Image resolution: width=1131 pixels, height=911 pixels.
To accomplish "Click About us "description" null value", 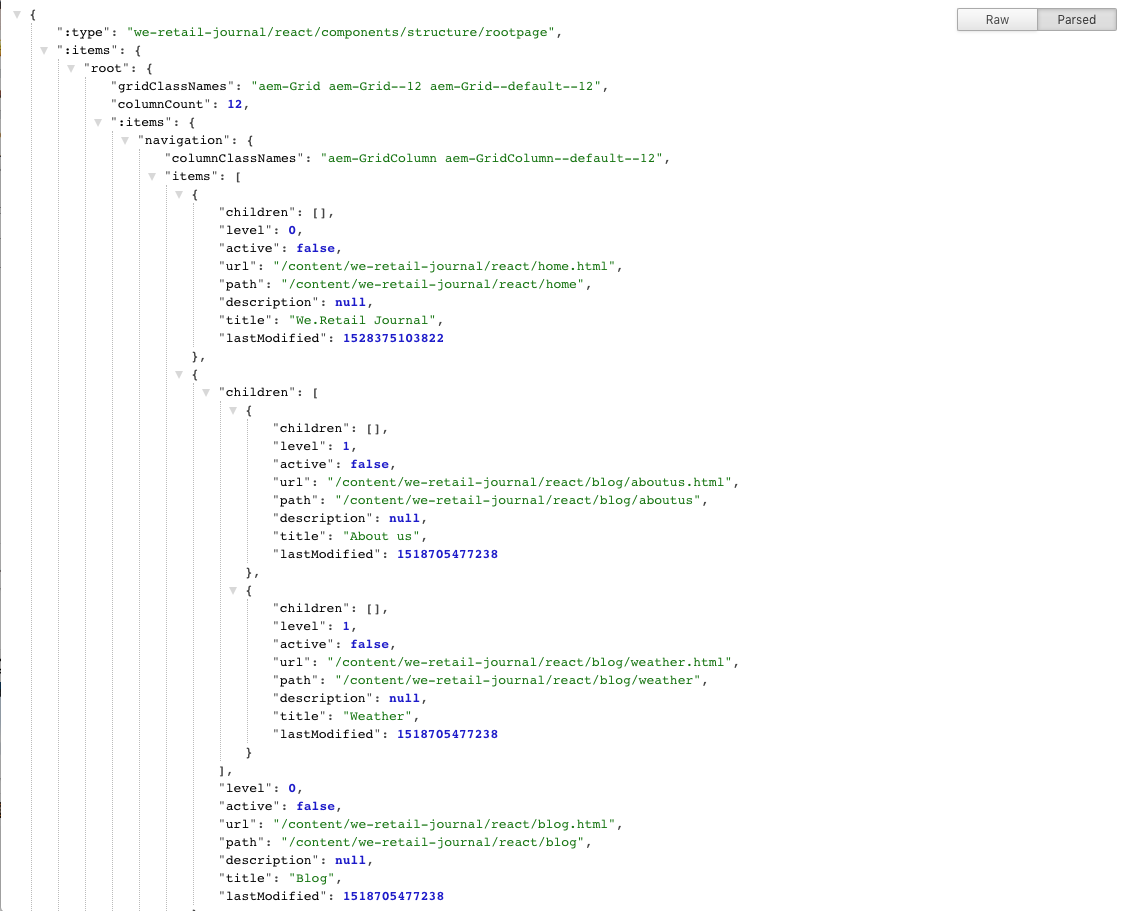I will (404, 519).
